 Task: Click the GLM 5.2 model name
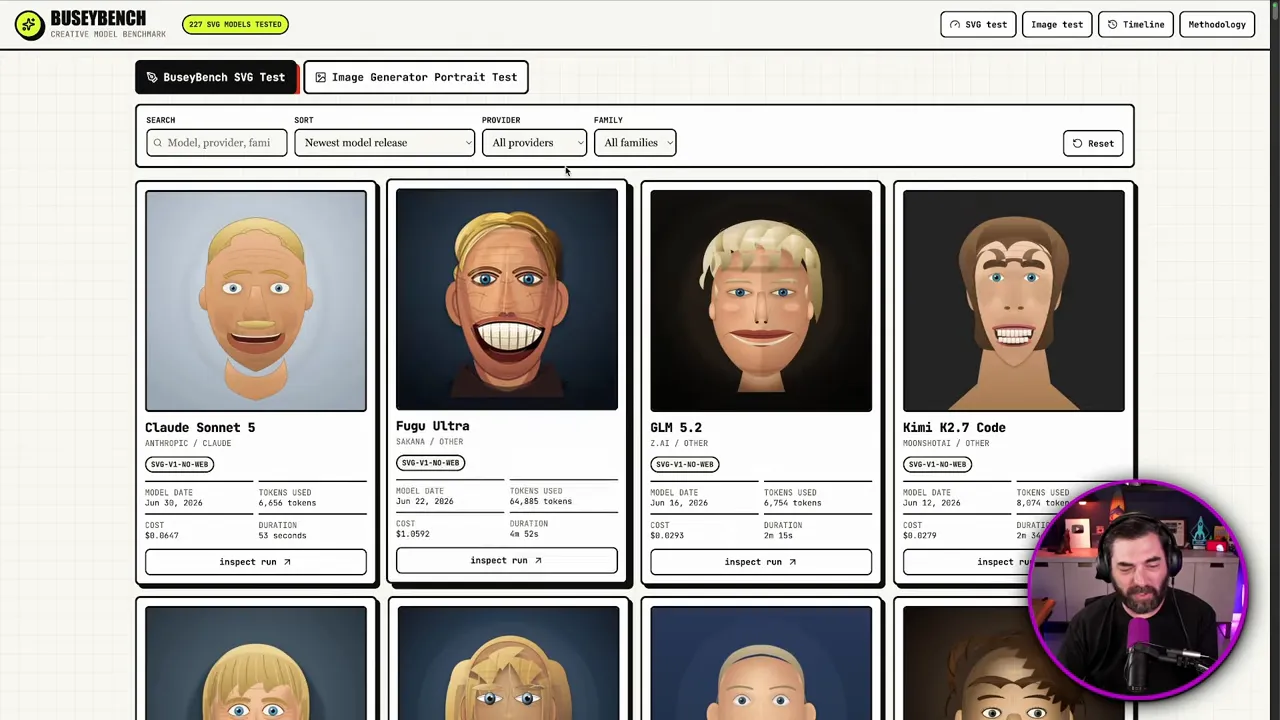(676, 427)
